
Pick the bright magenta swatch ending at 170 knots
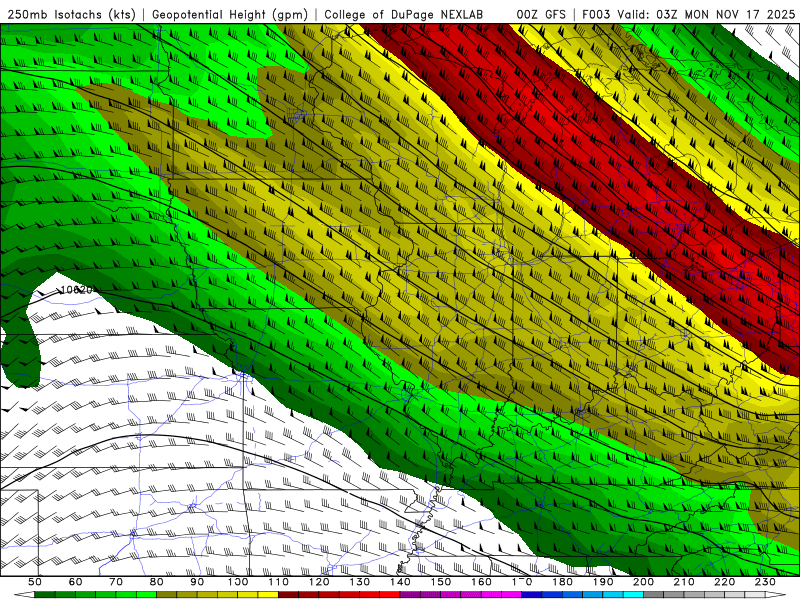pyautogui.click(x=511, y=594)
